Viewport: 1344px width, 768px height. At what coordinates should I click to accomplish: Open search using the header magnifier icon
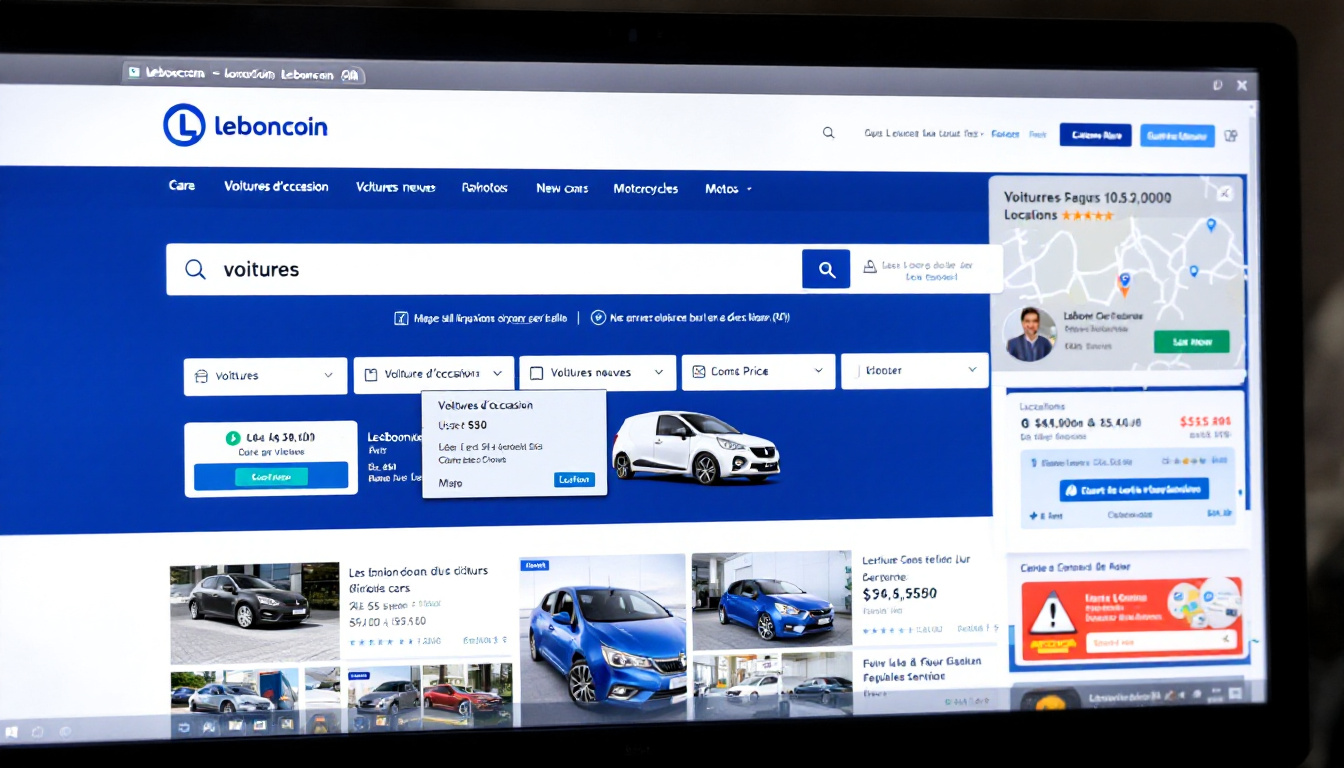click(828, 131)
